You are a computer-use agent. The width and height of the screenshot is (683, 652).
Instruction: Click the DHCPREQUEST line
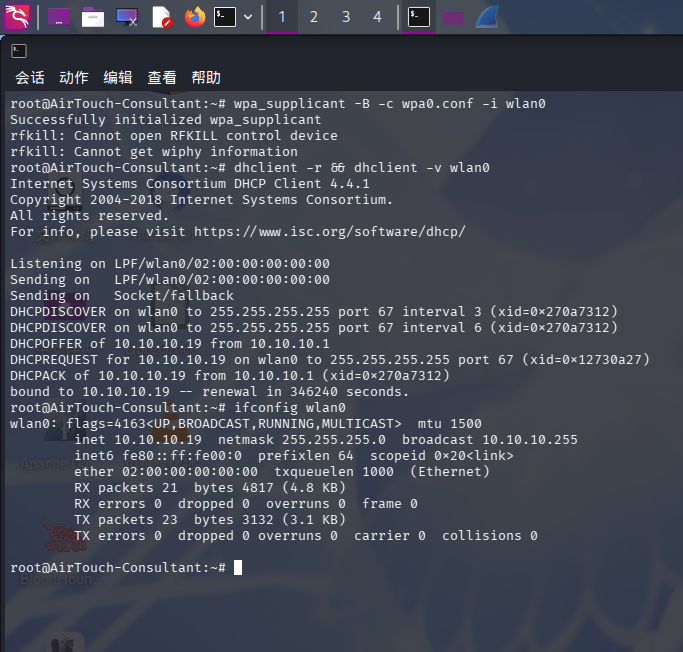[x=330, y=360]
